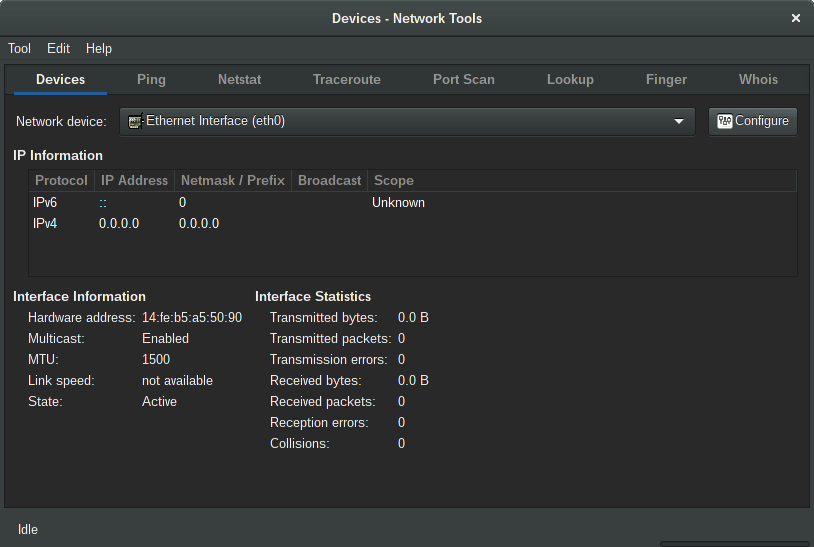Click the Reception errors value
The width and height of the screenshot is (814, 547).
(x=401, y=422)
